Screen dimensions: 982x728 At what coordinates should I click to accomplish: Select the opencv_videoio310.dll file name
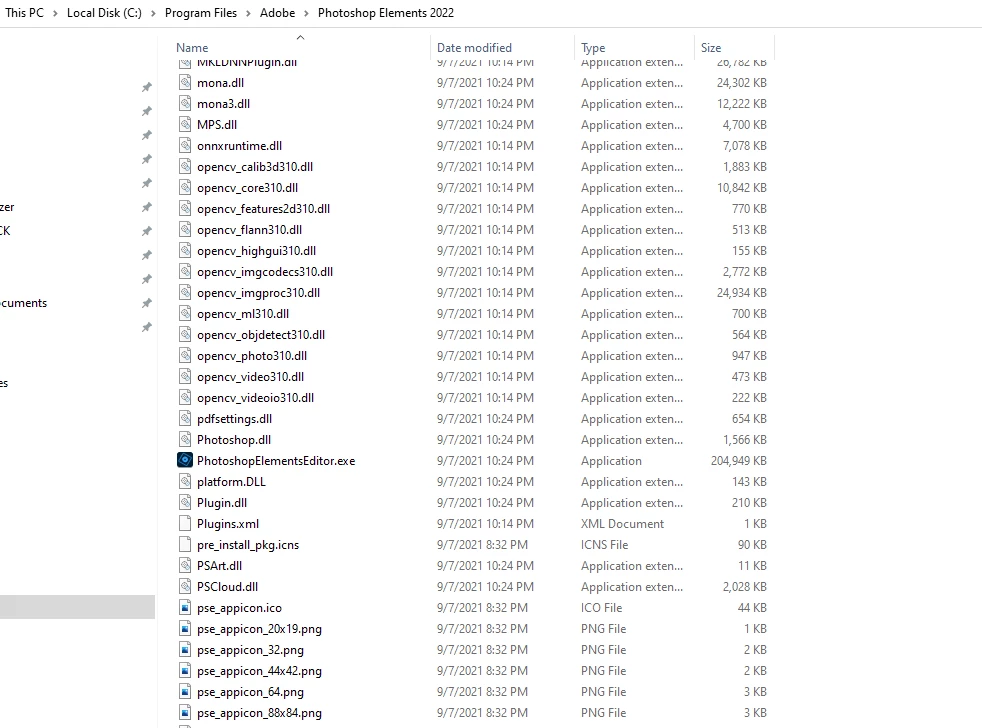(256, 397)
